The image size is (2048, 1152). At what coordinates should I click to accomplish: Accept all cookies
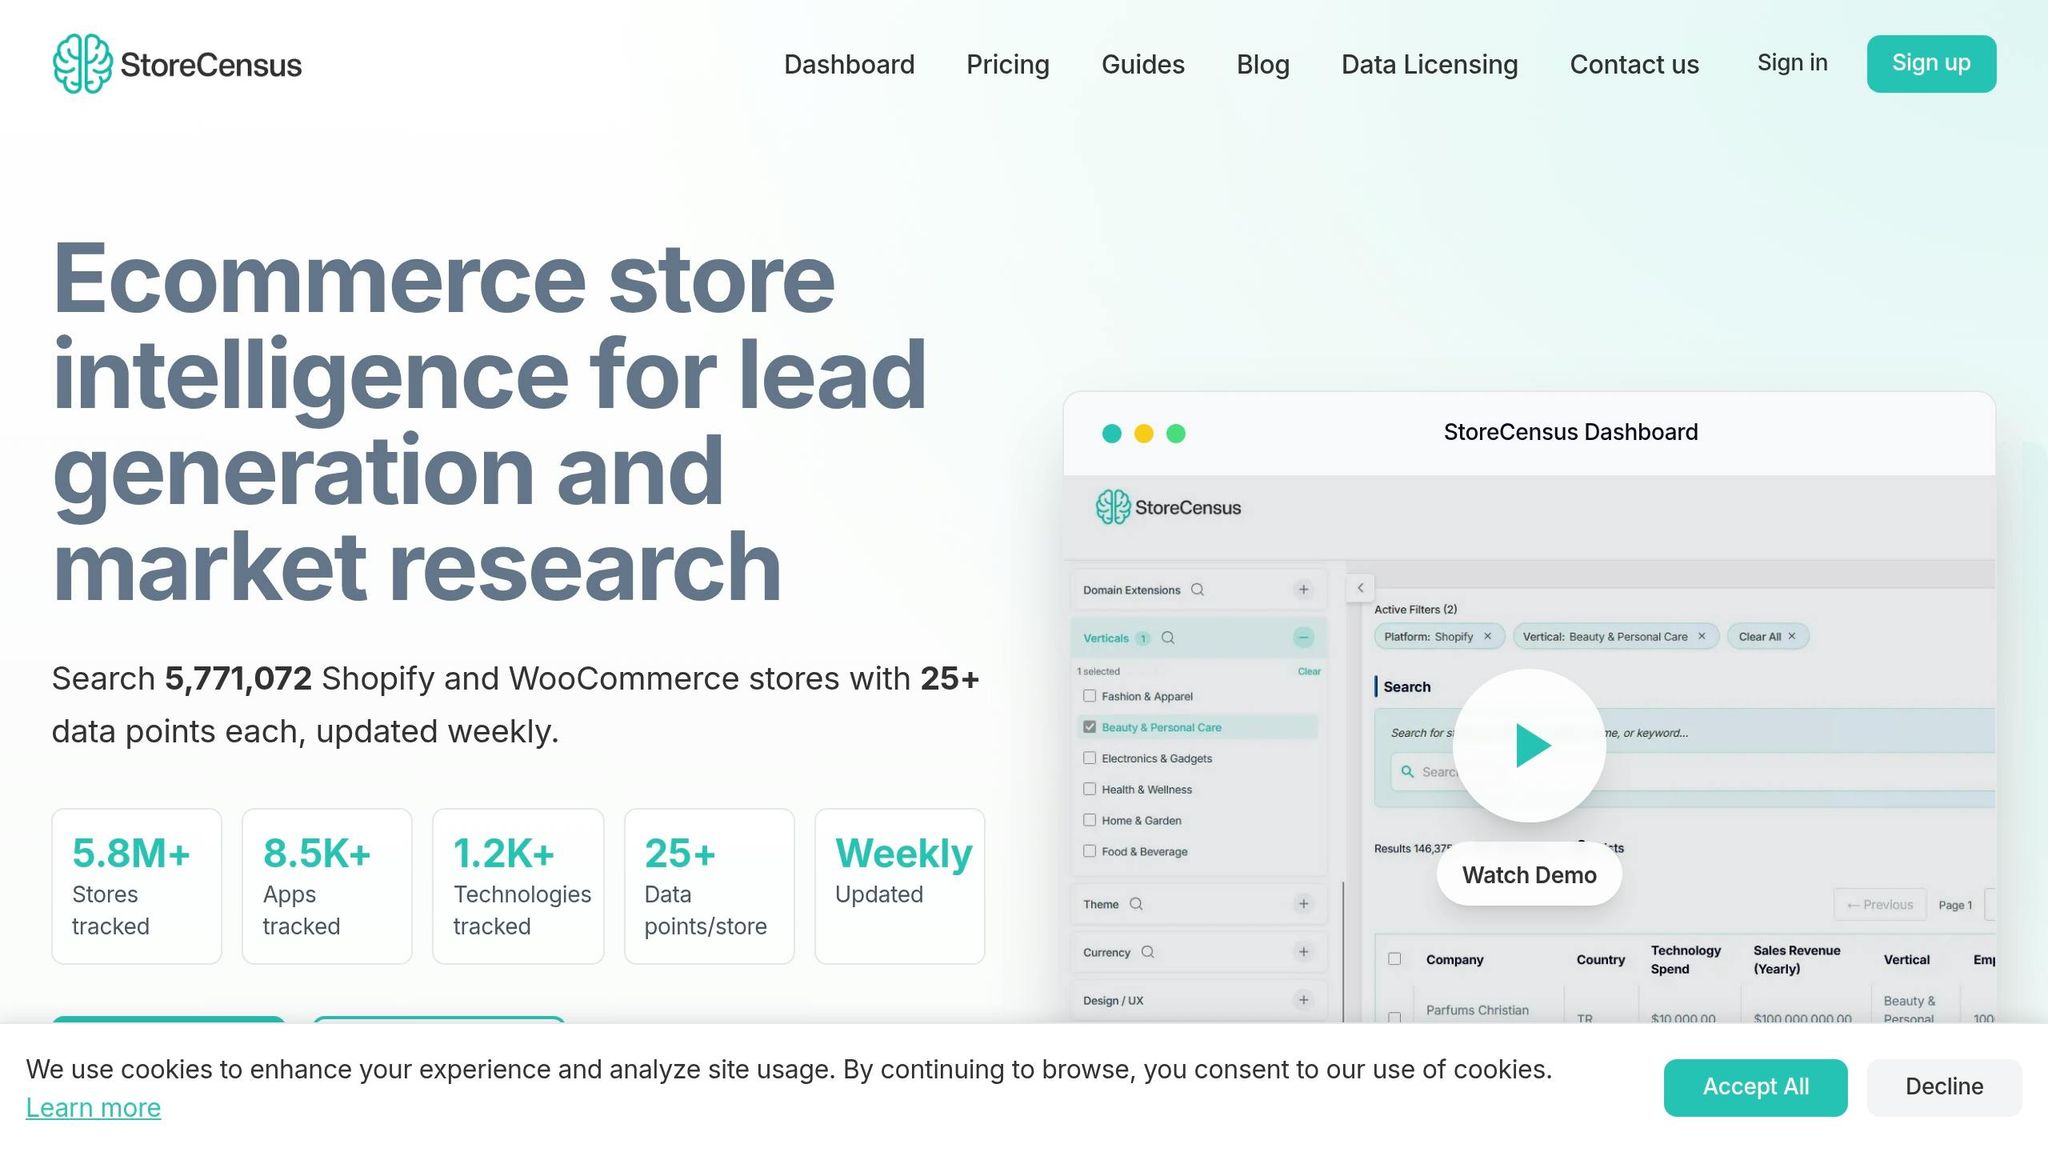tap(1755, 1087)
